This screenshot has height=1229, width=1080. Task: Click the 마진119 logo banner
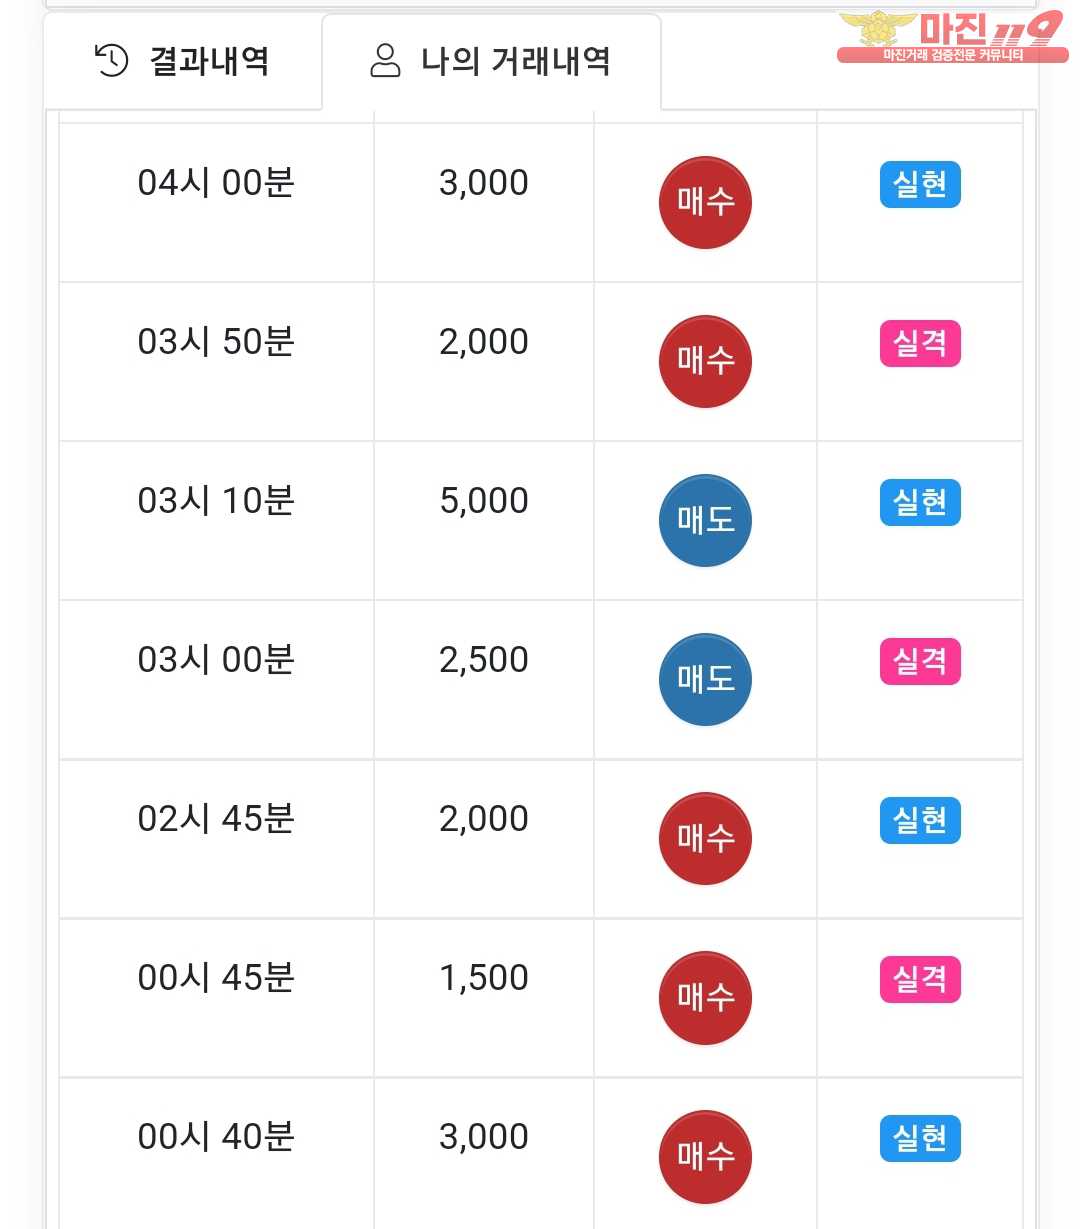point(951,38)
